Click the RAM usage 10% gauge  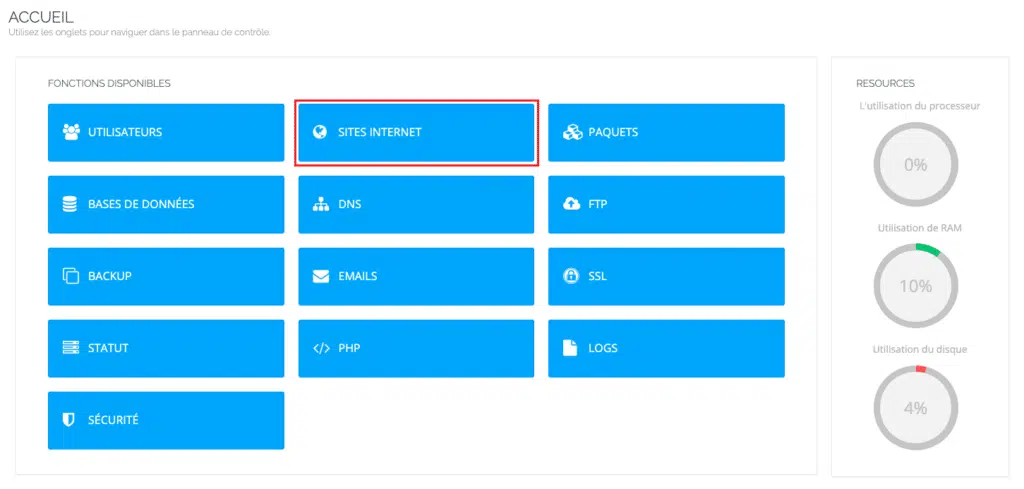pos(916,286)
